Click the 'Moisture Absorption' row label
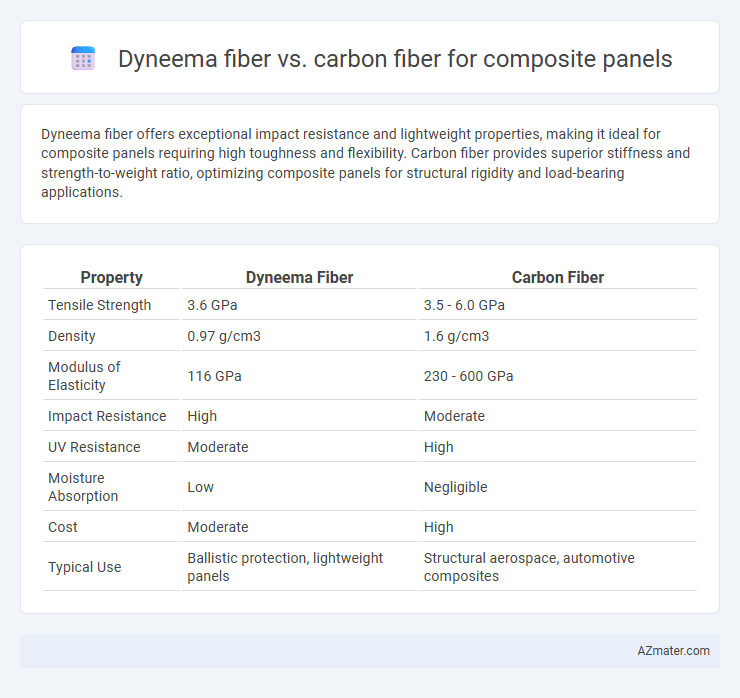The image size is (740, 698). click(x=83, y=487)
